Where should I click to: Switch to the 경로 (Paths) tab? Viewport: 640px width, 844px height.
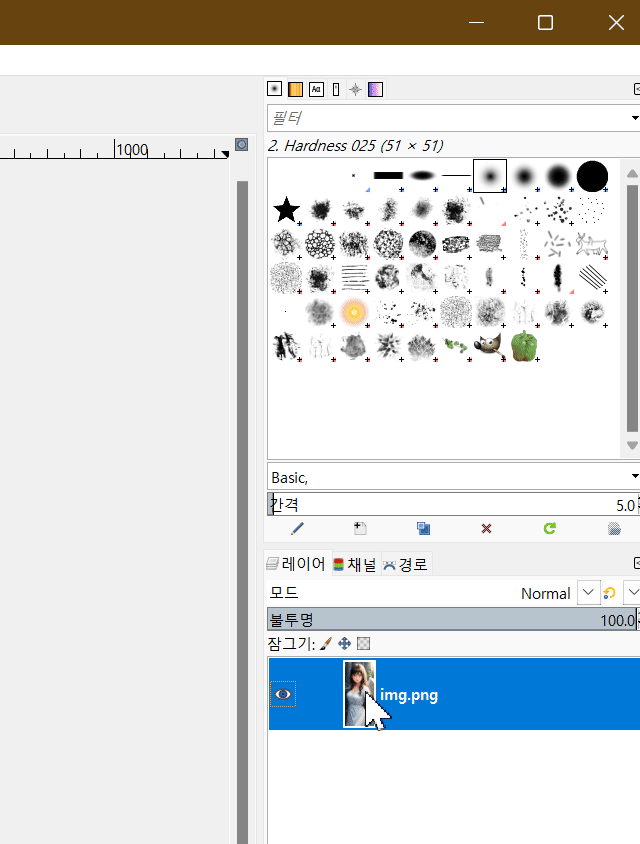click(406, 564)
